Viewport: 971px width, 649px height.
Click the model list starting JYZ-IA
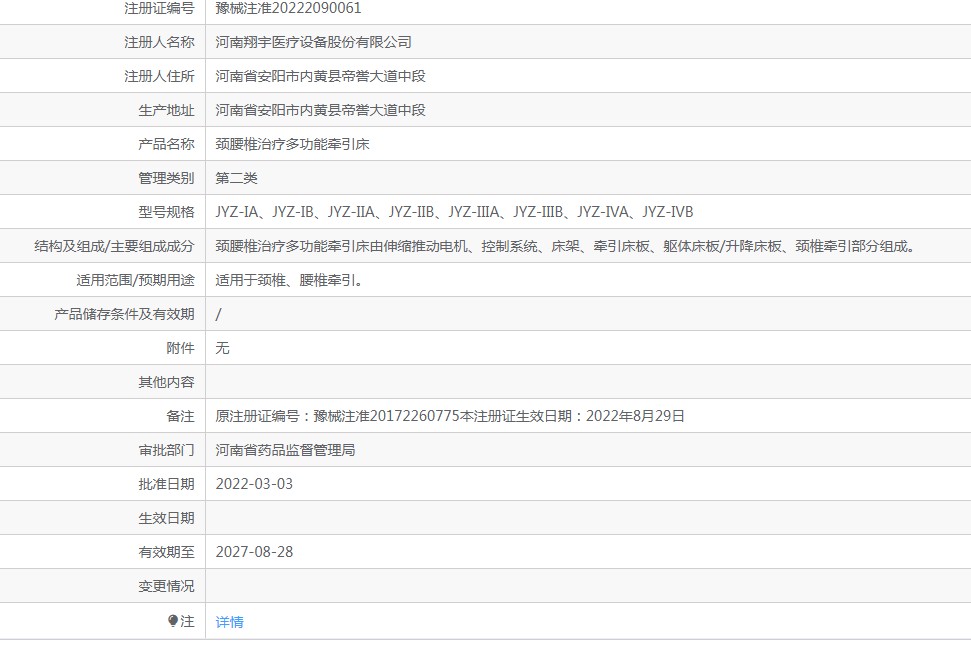click(x=454, y=212)
